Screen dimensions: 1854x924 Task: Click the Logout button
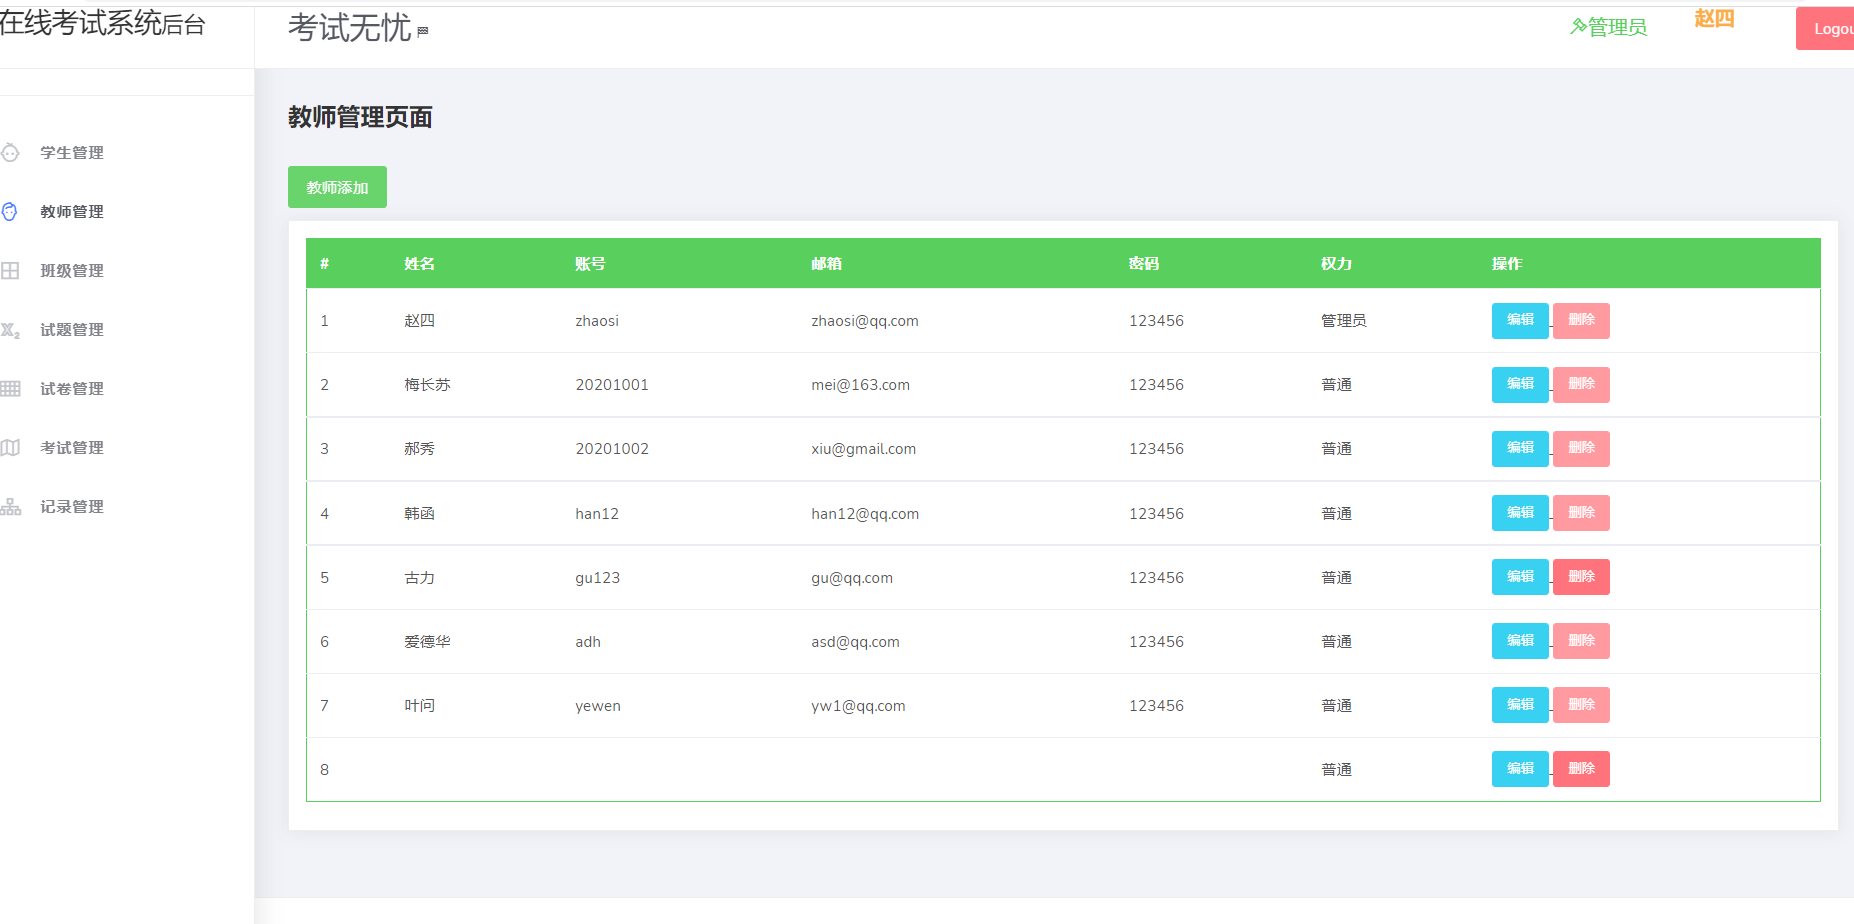[x=1828, y=29]
